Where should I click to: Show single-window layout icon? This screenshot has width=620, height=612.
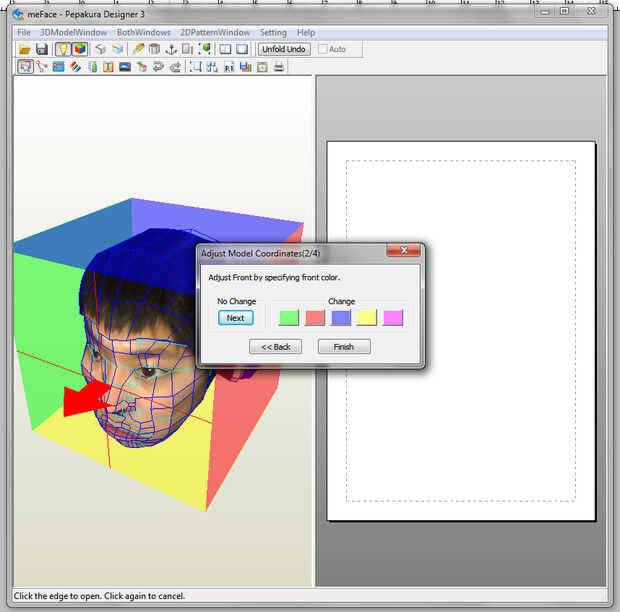tap(242, 49)
